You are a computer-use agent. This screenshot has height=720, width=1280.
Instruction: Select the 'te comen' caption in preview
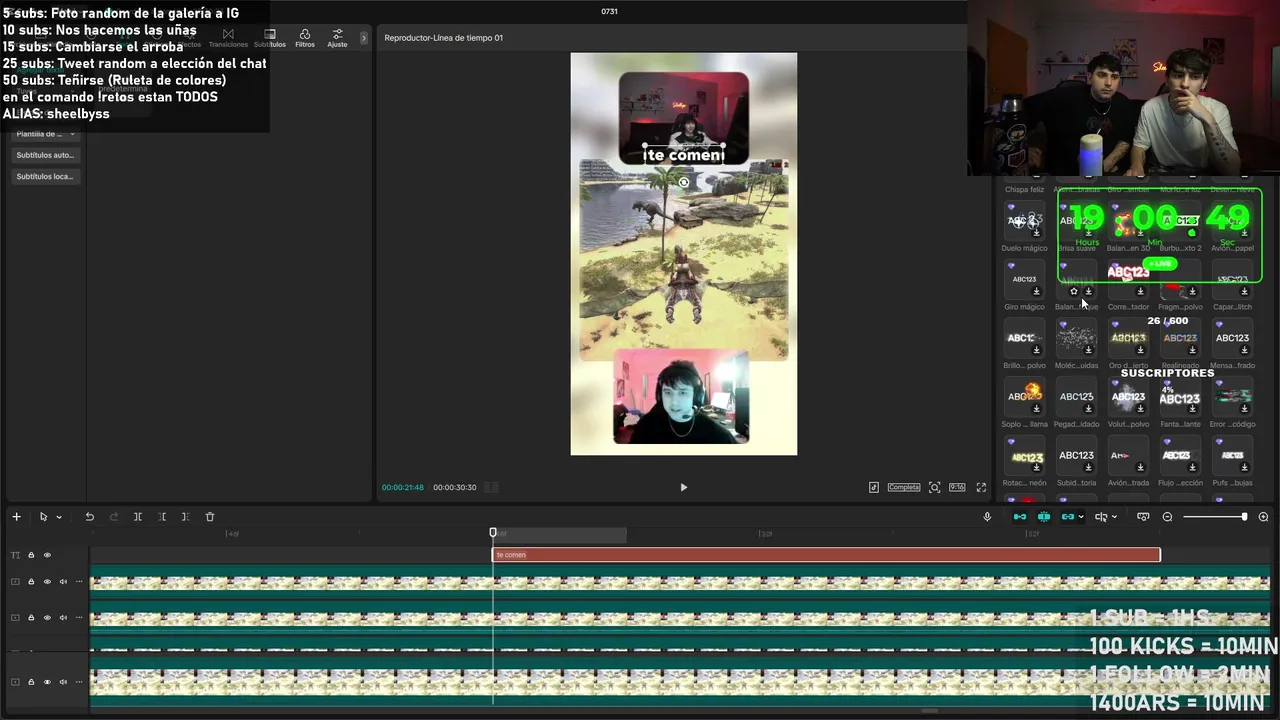coord(684,155)
